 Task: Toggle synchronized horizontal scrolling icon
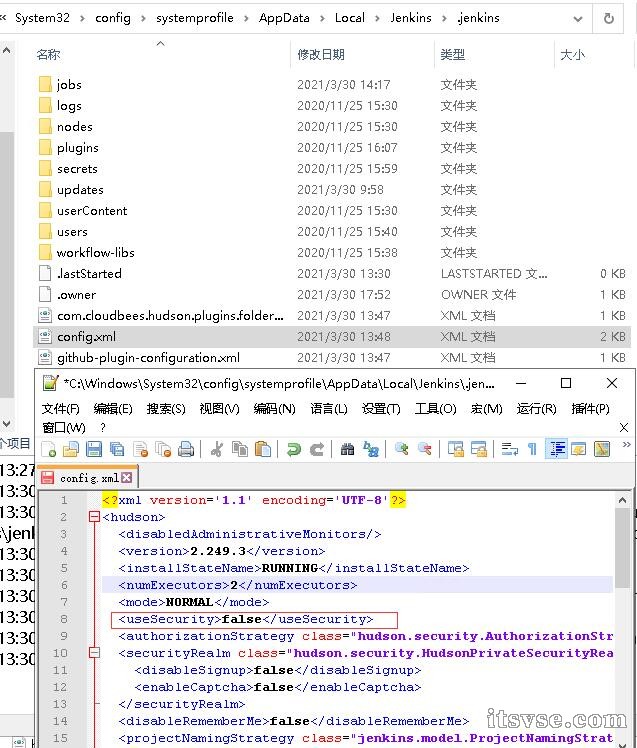[x=479, y=449]
